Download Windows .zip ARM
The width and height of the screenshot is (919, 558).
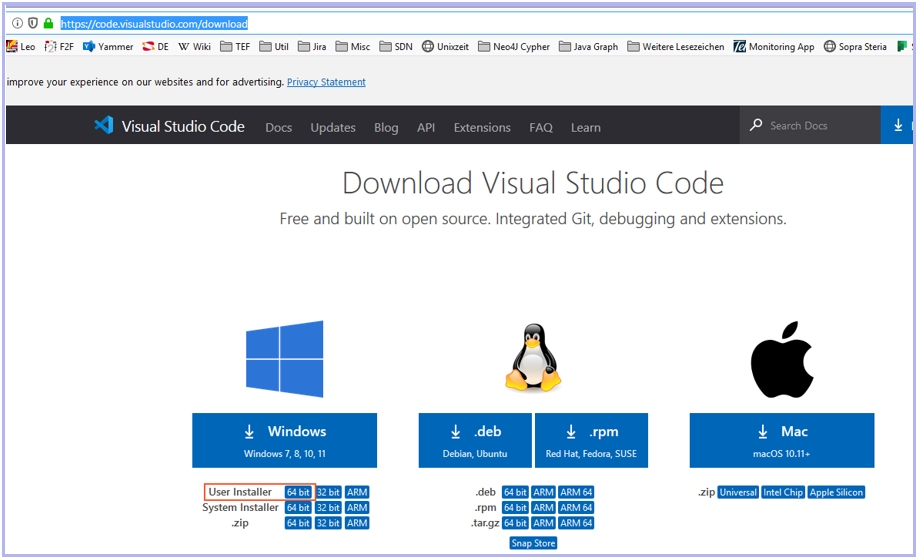357,523
